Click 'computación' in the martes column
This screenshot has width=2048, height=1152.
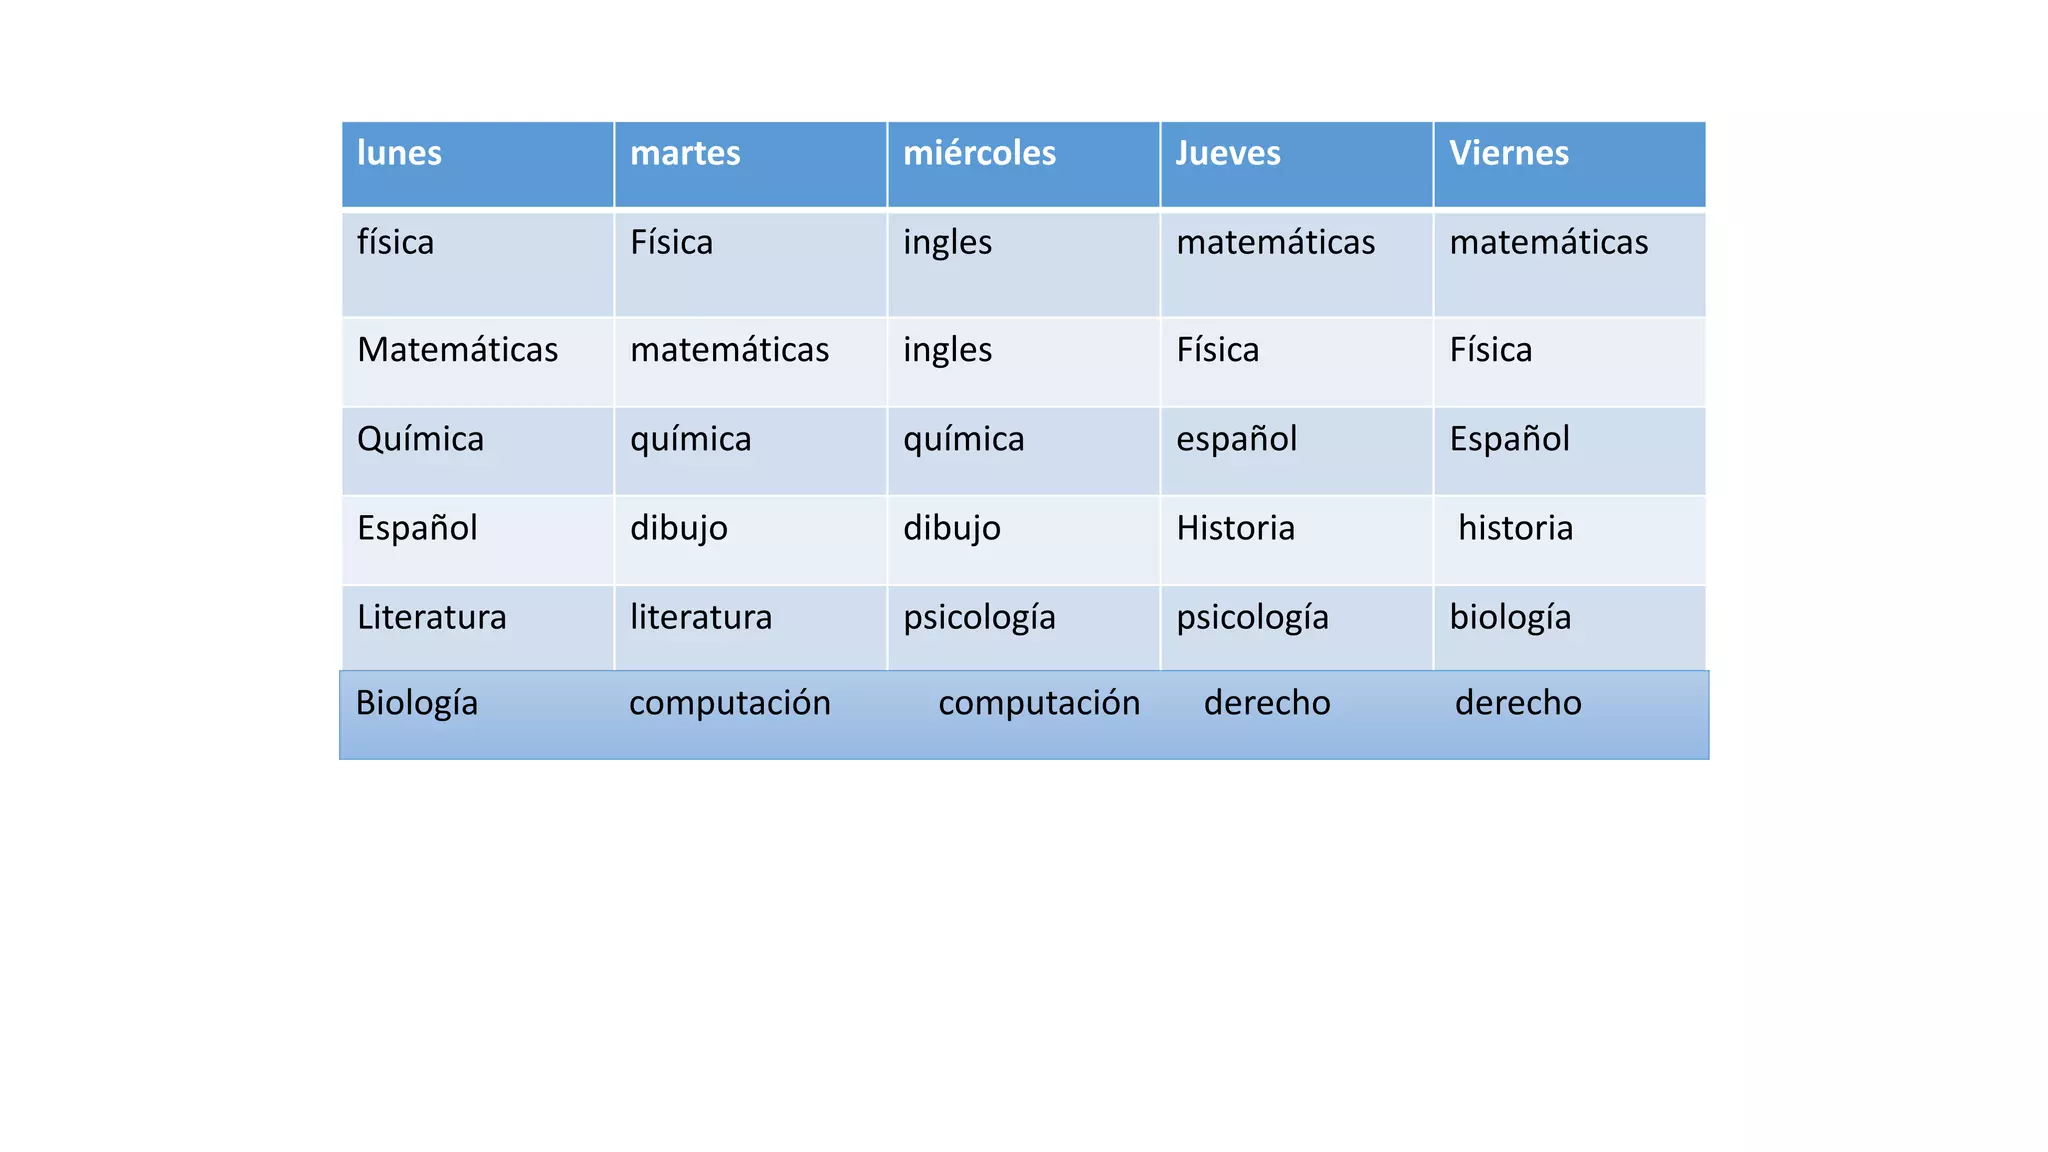(729, 703)
